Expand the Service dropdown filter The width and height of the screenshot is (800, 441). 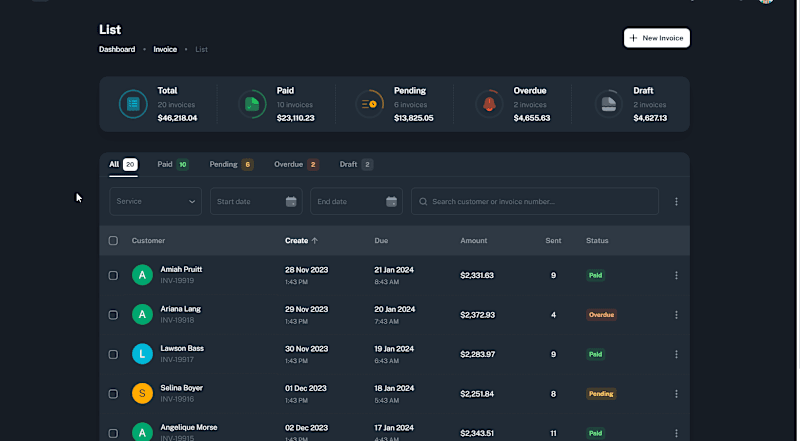click(x=156, y=201)
